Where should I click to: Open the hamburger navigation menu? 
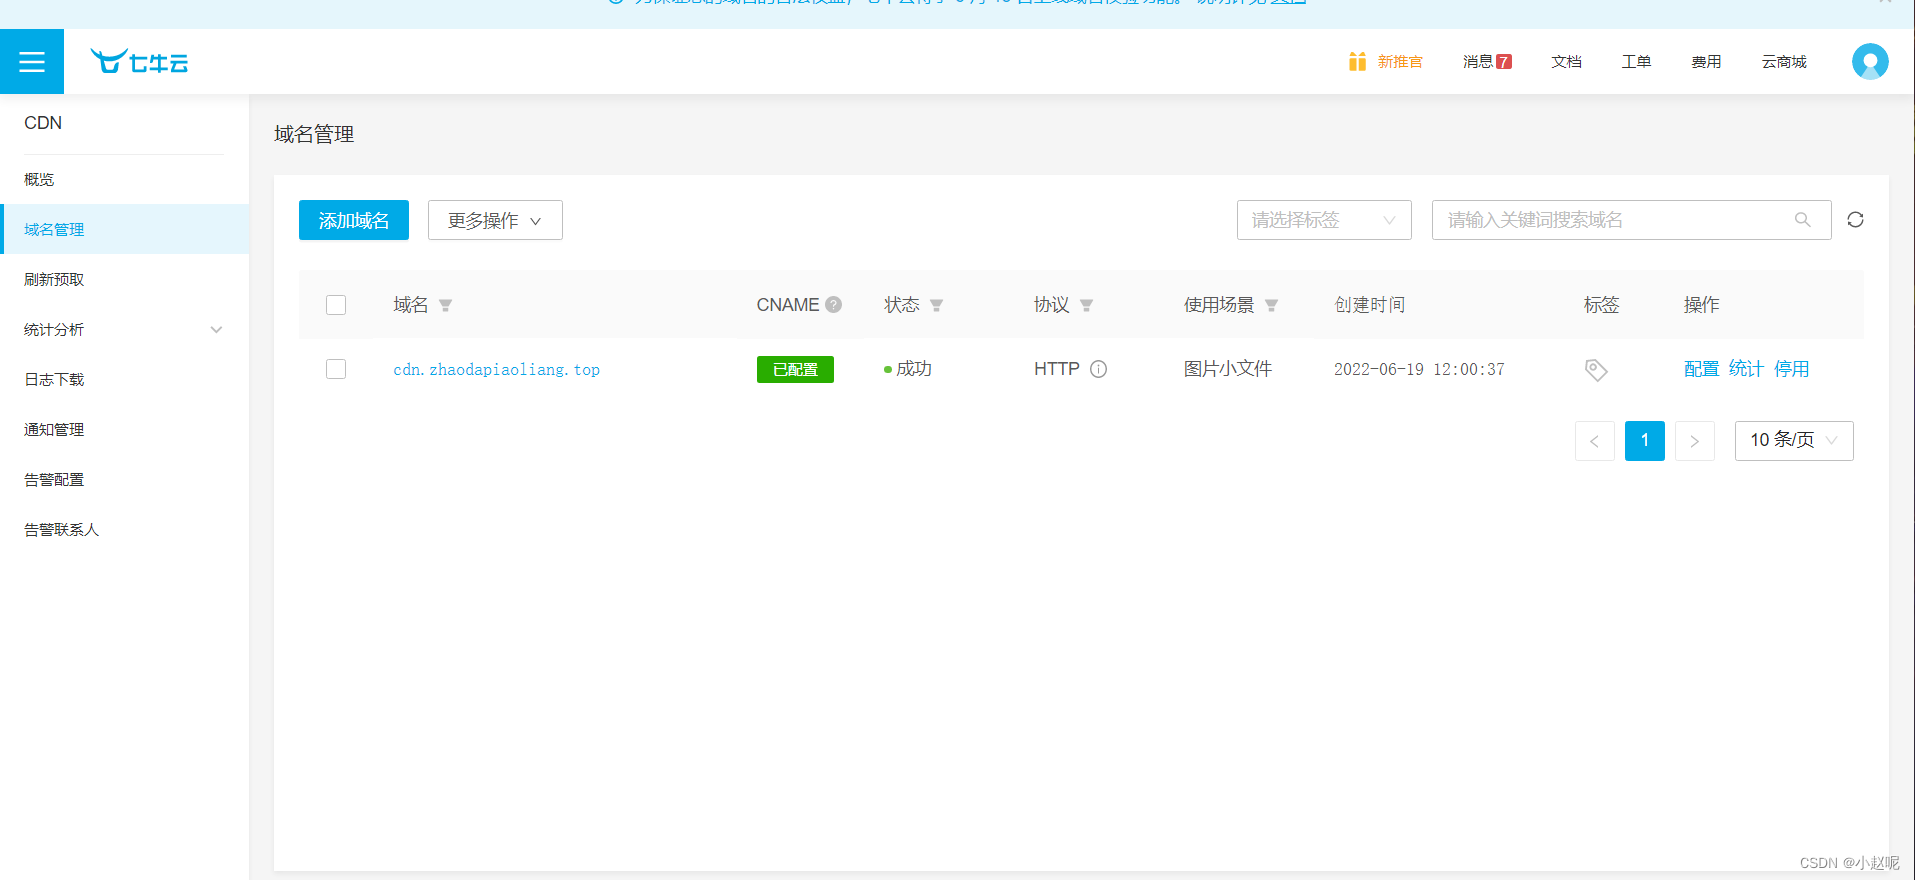click(32, 62)
